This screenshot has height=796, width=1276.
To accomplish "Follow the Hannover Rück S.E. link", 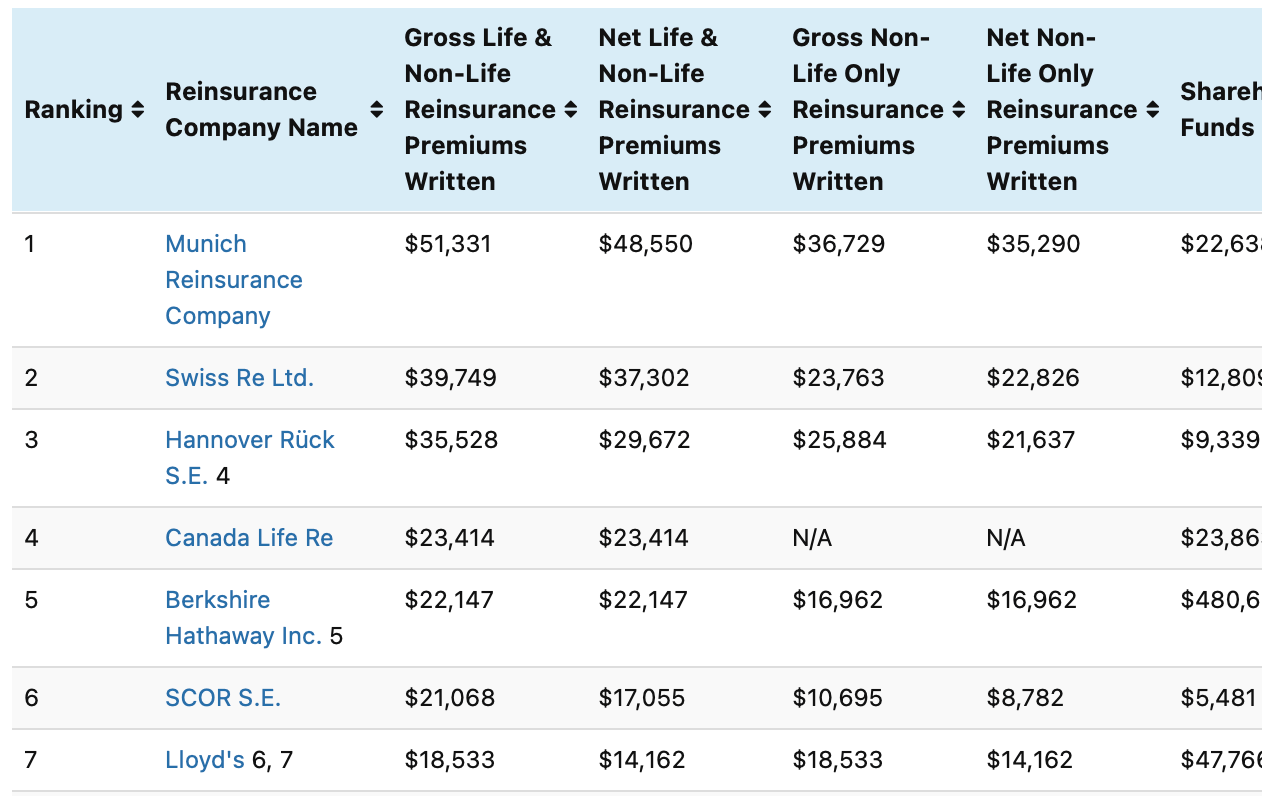I will [249, 441].
